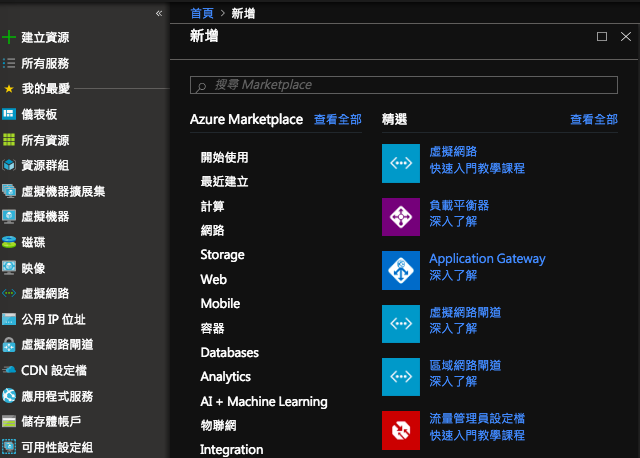Screen dimensions: 640x458
Task: Open the 儲存體帳戶 storage icon
Action: click(9, 421)
